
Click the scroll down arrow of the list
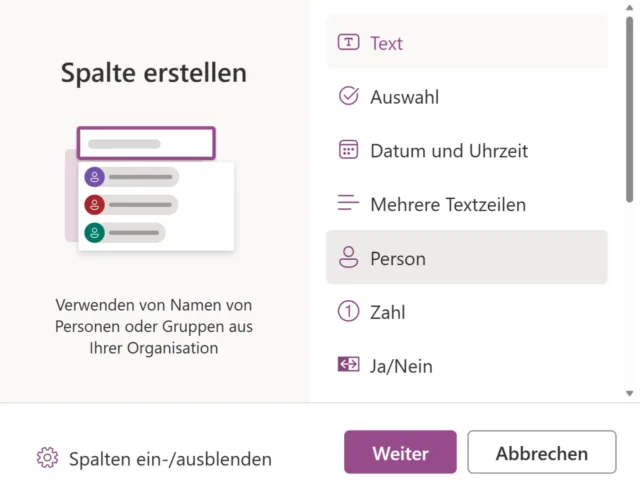[630, 393]
